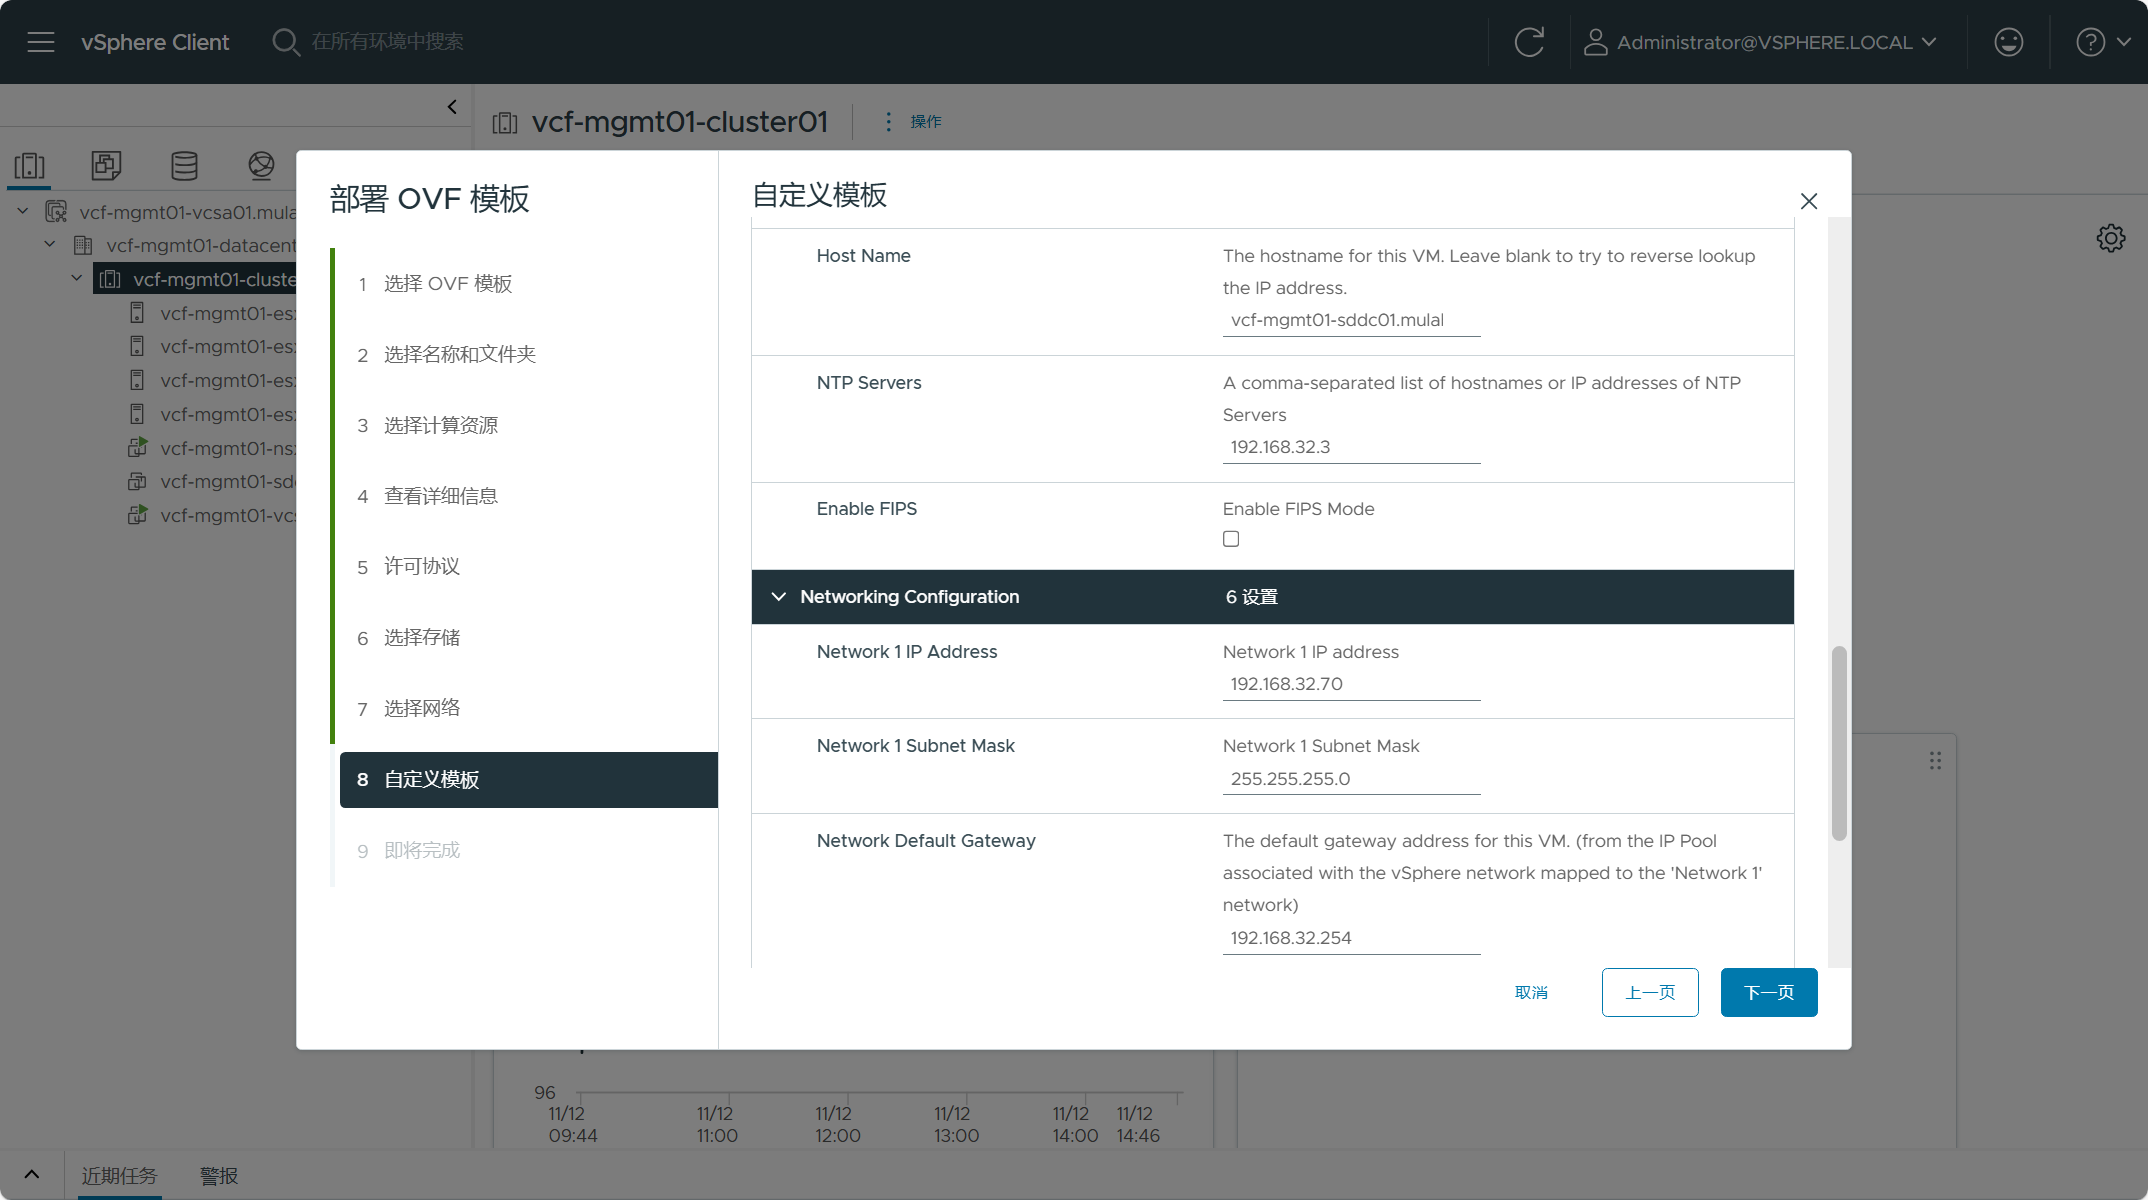Select step 8 自定义模板
Image resolution: width=2148 pixels, height=1200 pixels.
pyautogui.click(x=528, y=780)
